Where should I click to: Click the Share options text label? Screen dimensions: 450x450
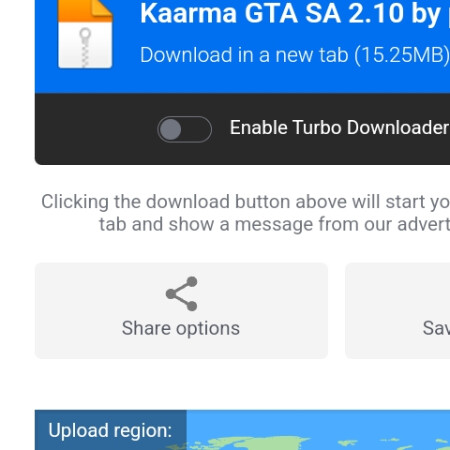[x=181, y=328]
